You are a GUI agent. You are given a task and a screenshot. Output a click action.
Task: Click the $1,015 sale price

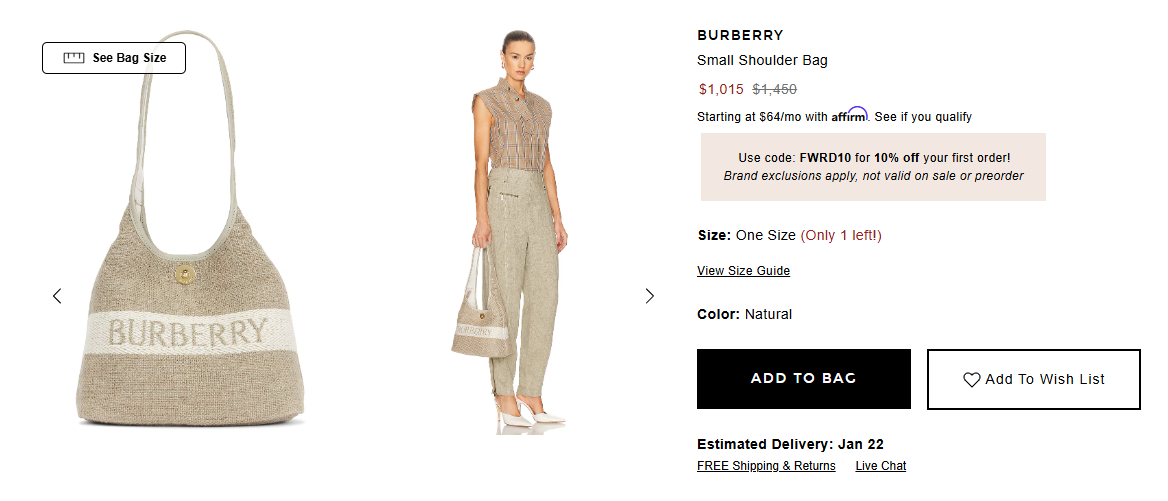721,89
